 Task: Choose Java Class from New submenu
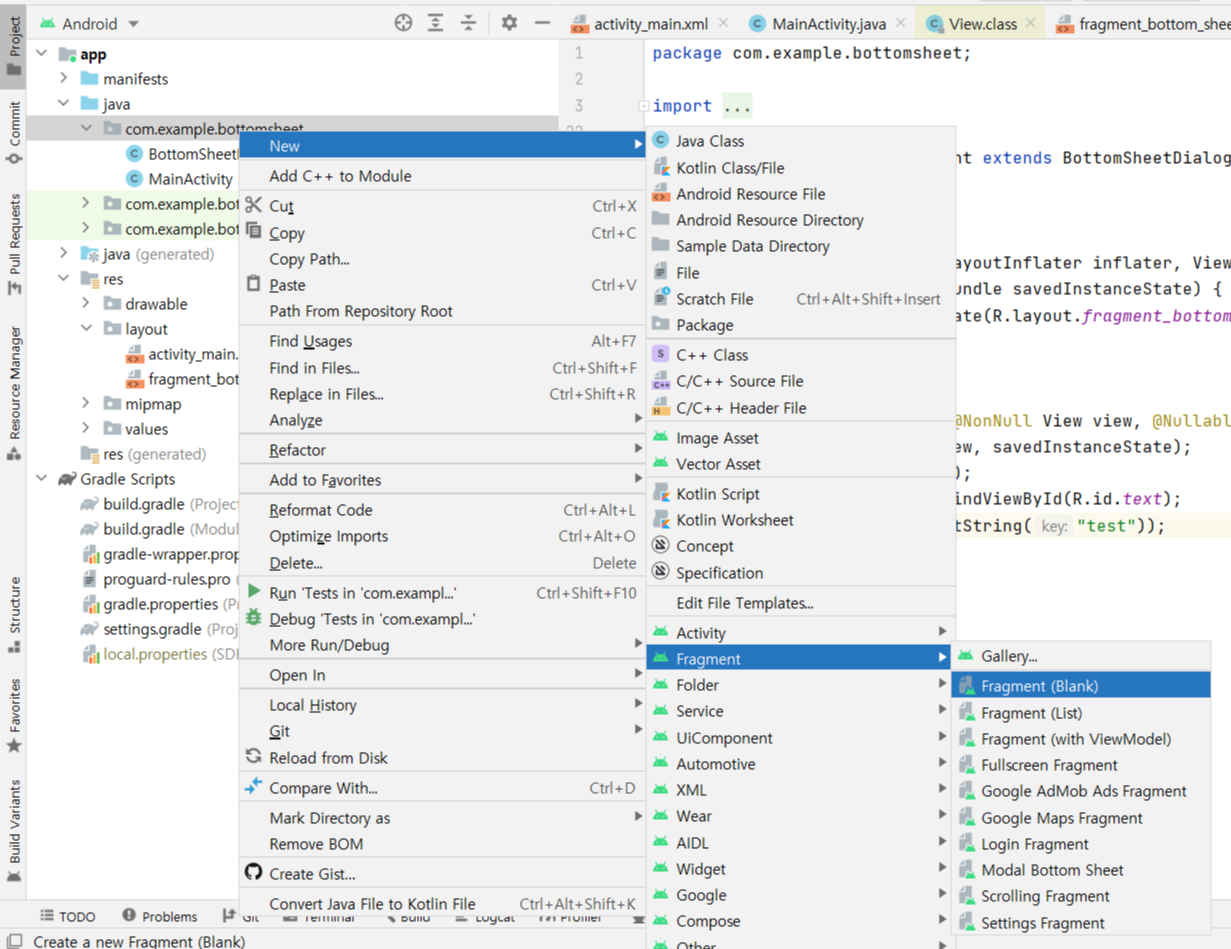(800, 141)
